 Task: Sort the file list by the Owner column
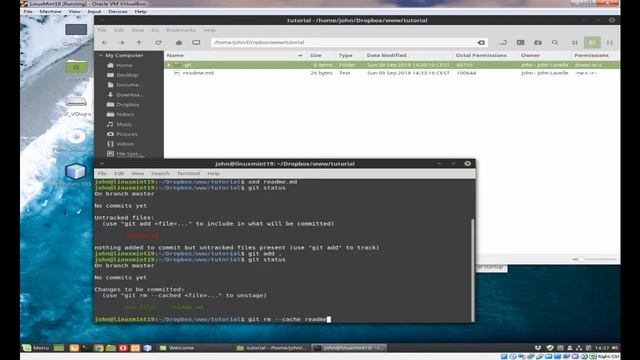(x=531, y=55)
